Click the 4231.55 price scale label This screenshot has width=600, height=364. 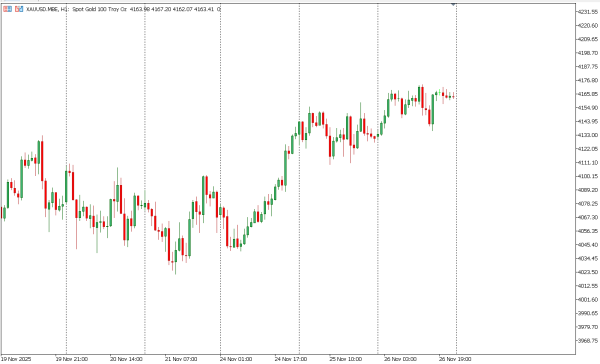[x=588, y=12]
